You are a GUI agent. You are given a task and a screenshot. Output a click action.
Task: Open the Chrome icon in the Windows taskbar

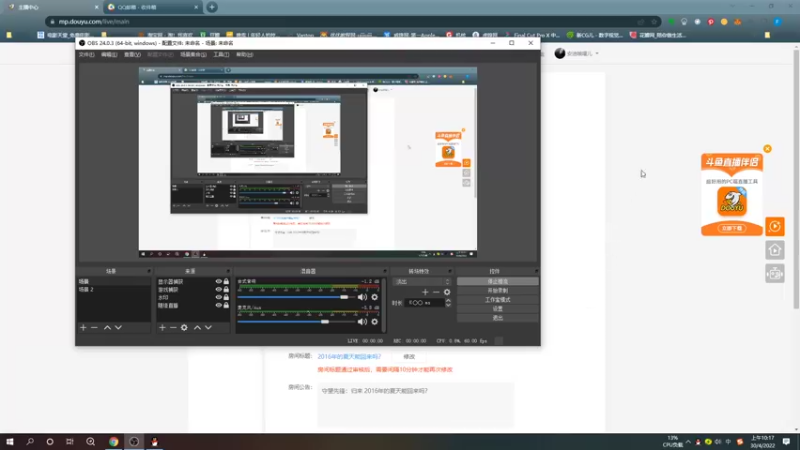[x=113, y=441]
